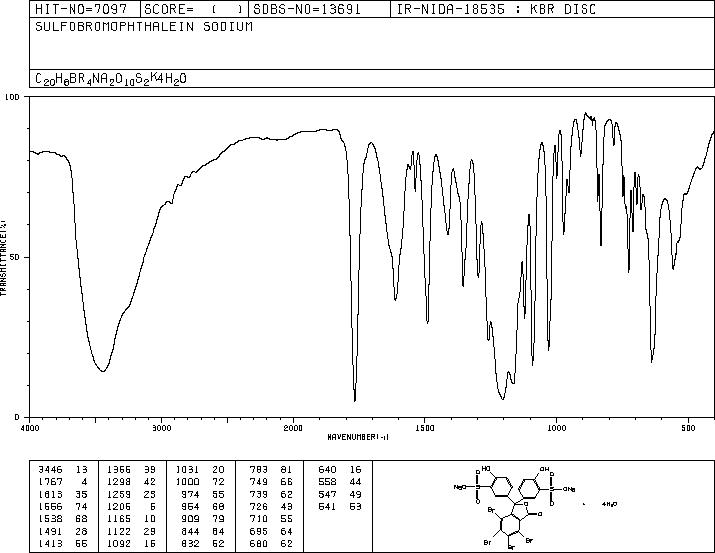Select peak table entry 964
The height and width of the screenshot is (553, 715).
[202, 506]
